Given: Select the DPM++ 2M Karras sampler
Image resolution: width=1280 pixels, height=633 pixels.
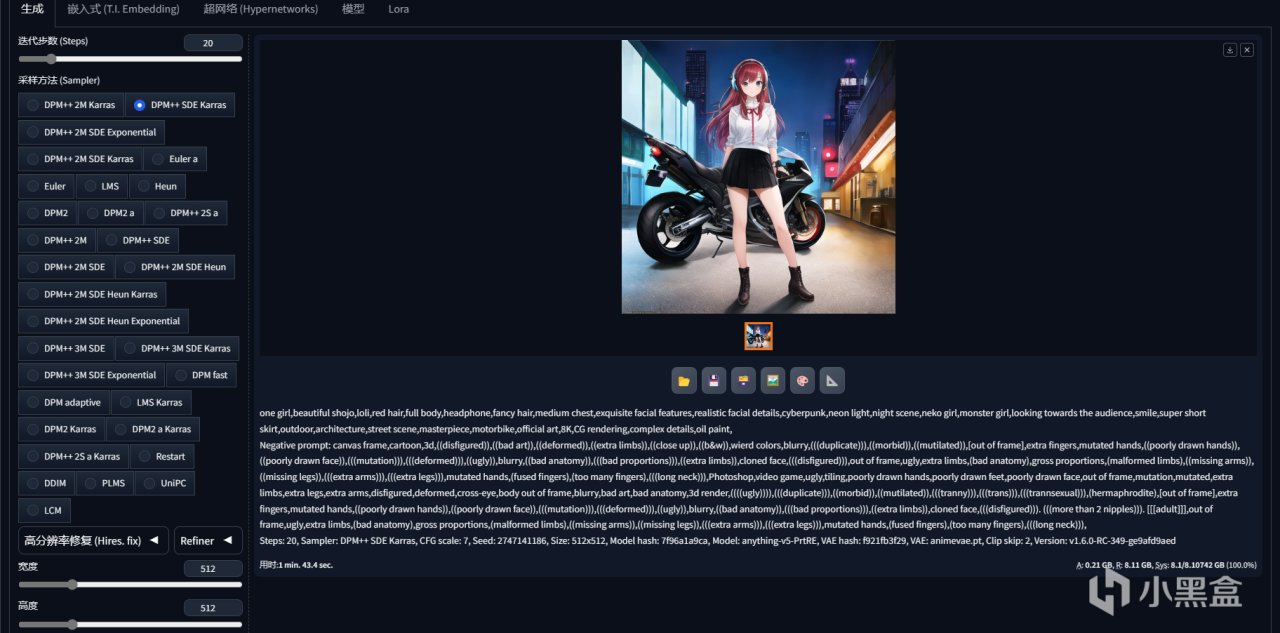Looking at the screenshot, I should coord(70,105).
